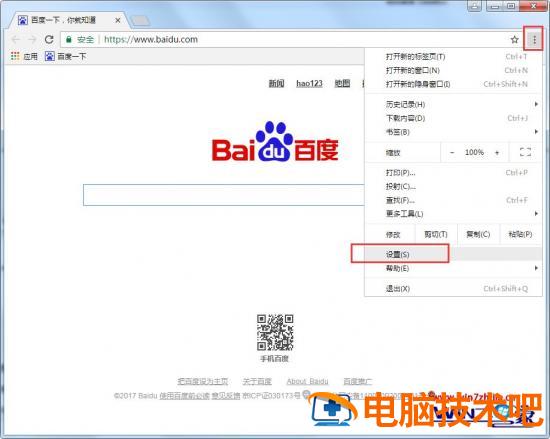Click the green secure lock icon
The width and height of the screenshot is (550, 439).
point(69,39)
